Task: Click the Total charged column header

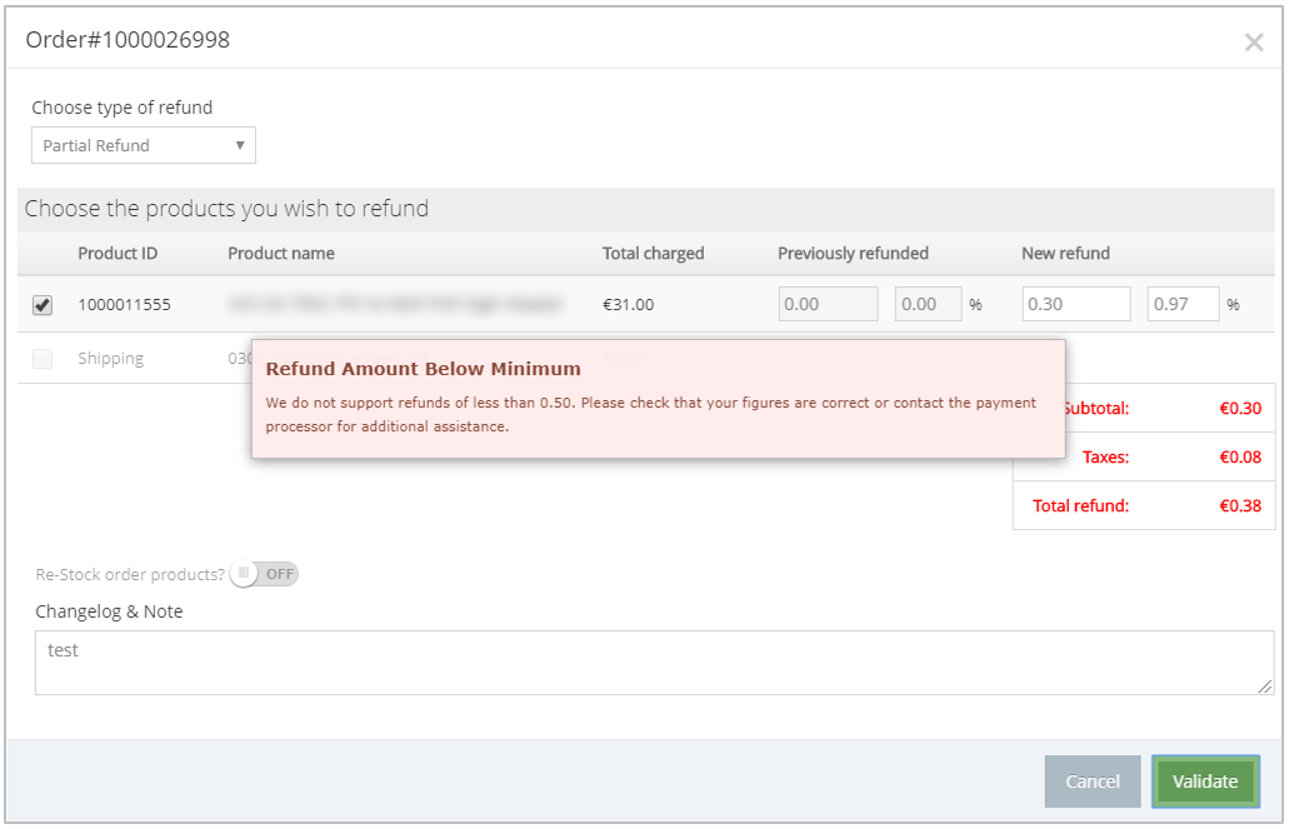Action: click(653, 253)
